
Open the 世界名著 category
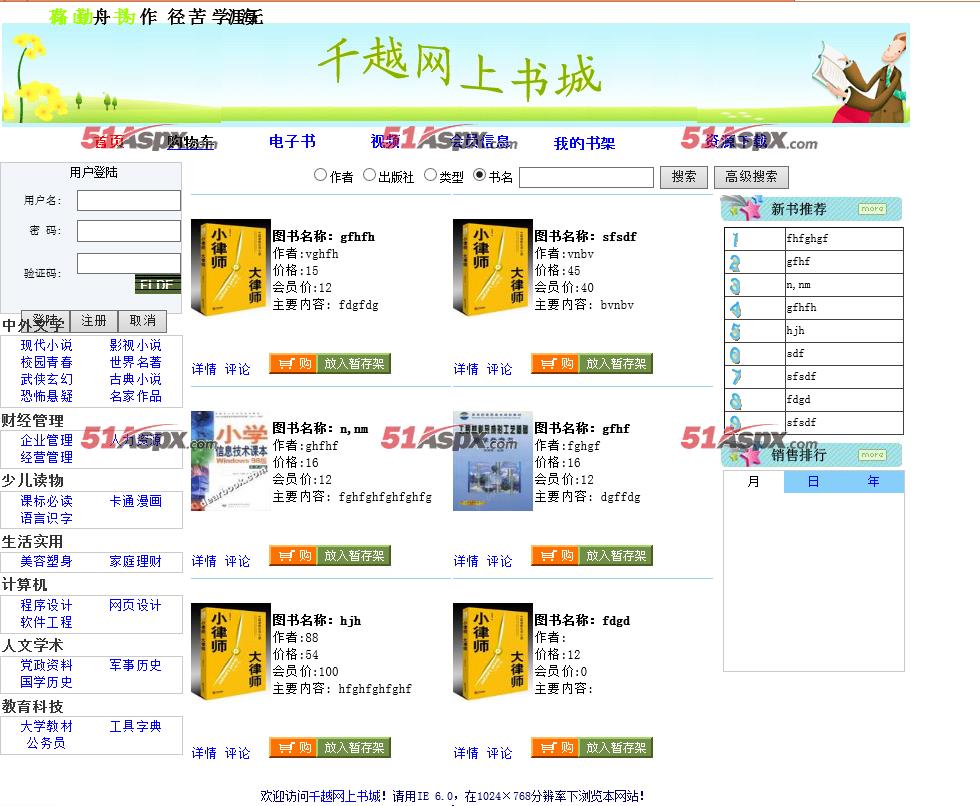(x=135, y=362)
